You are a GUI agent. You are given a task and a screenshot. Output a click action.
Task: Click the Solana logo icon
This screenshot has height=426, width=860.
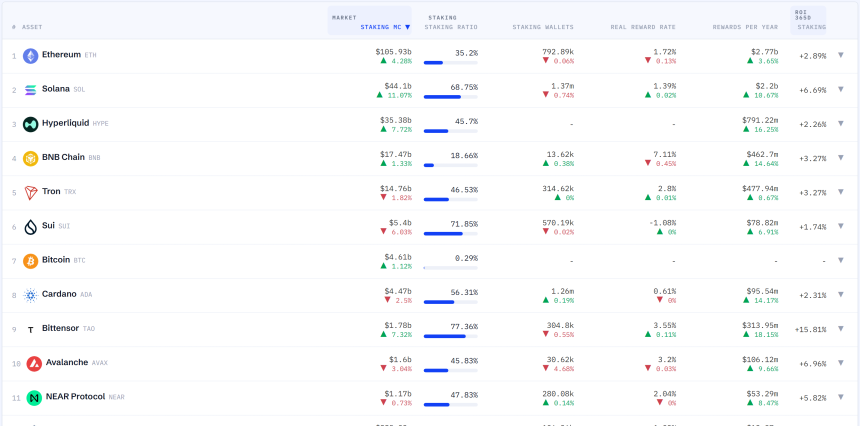(x=30, y=90)
